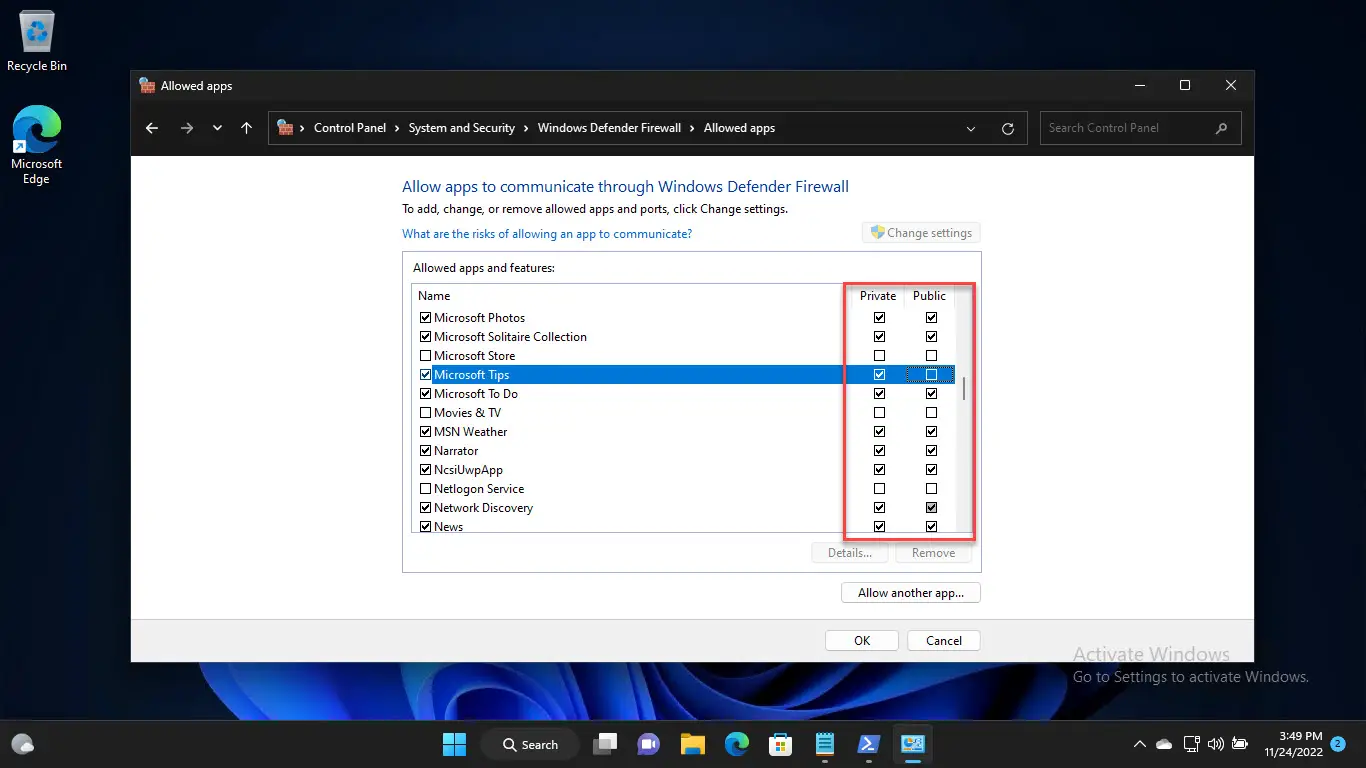Viewport: 1366px width, 768px height.
Task: Expand the chevron after System and Security
Action: (526, 128)
